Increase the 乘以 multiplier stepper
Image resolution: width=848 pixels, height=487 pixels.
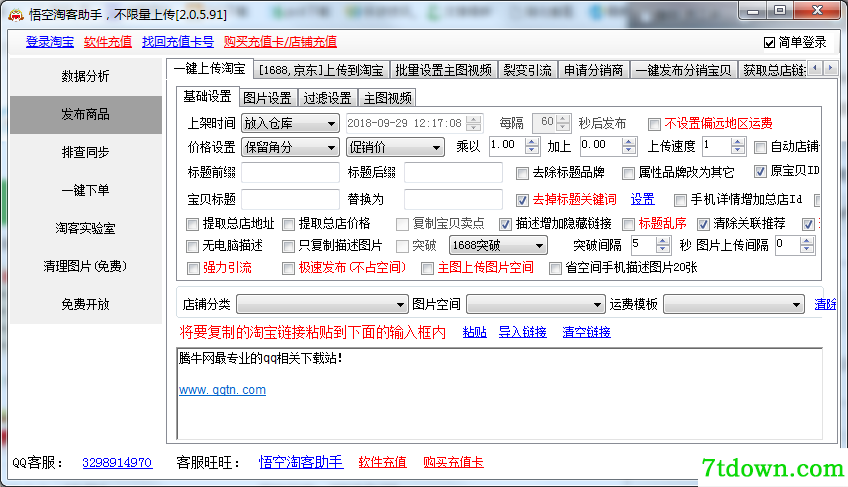coord(532,142)
